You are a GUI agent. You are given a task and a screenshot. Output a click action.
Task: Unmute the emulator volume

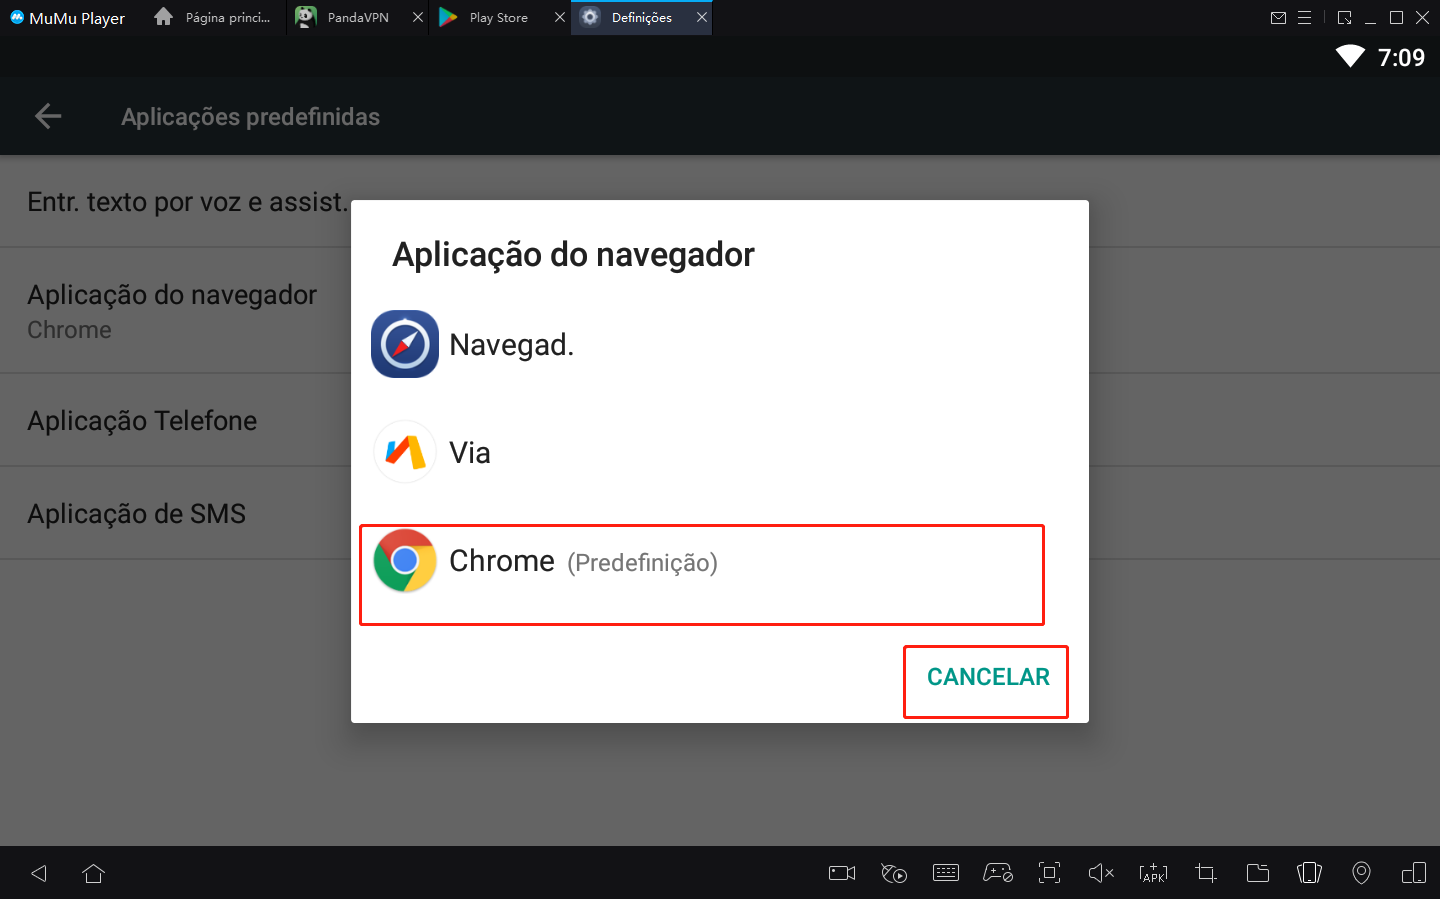(x=1101, y=872)
